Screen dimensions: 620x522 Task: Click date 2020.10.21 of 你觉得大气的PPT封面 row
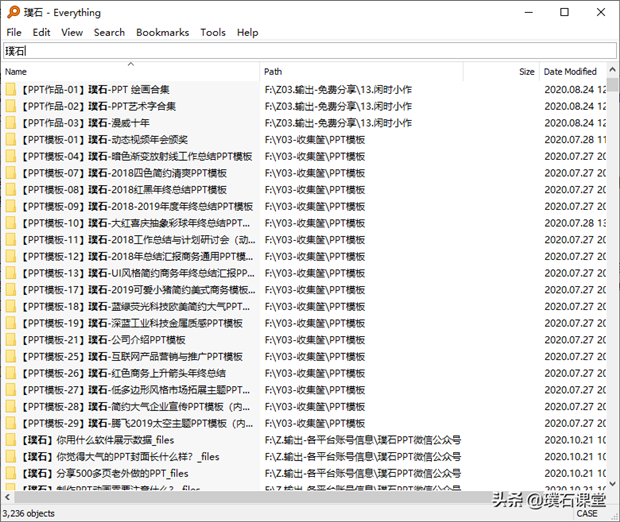(x=575, y=457)
